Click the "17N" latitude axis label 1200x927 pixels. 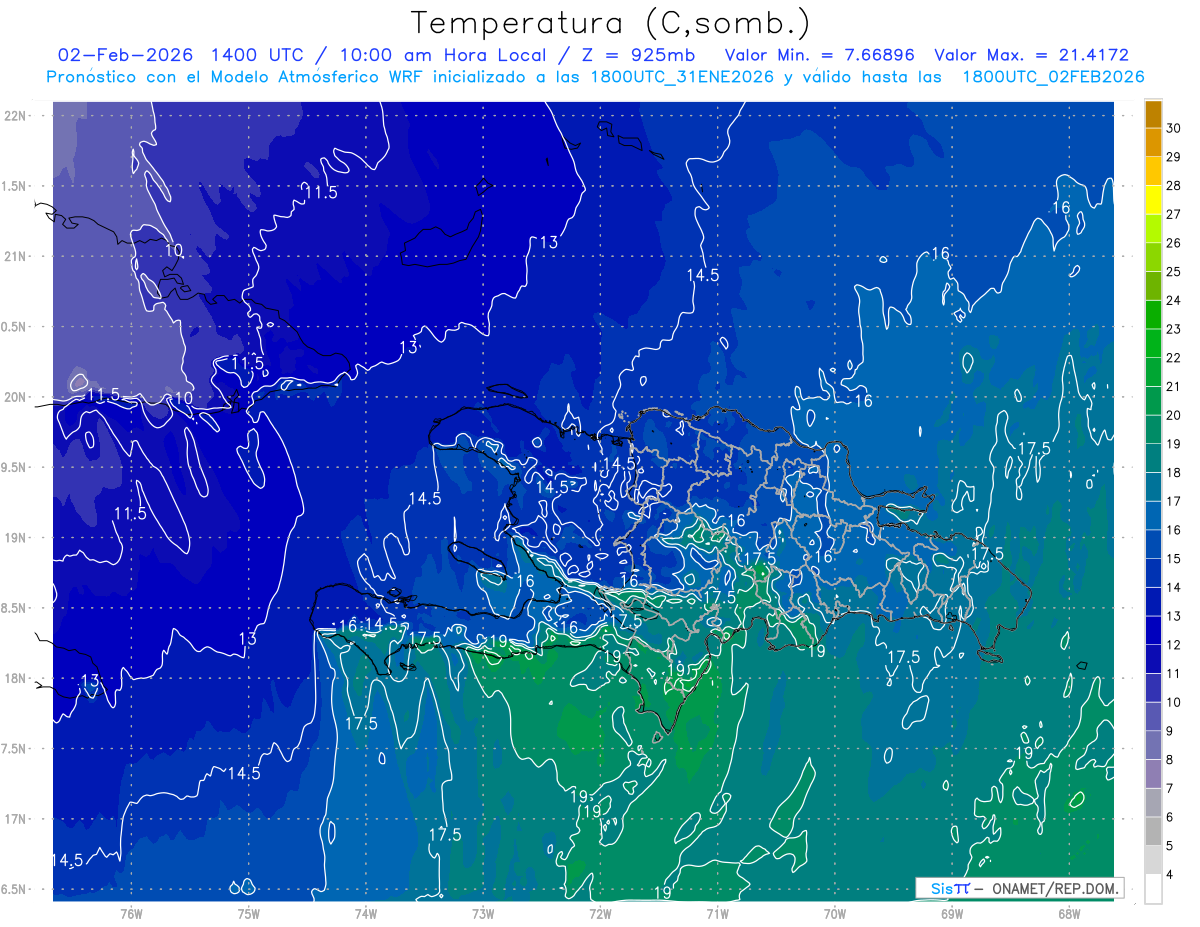tap(15, 820)
